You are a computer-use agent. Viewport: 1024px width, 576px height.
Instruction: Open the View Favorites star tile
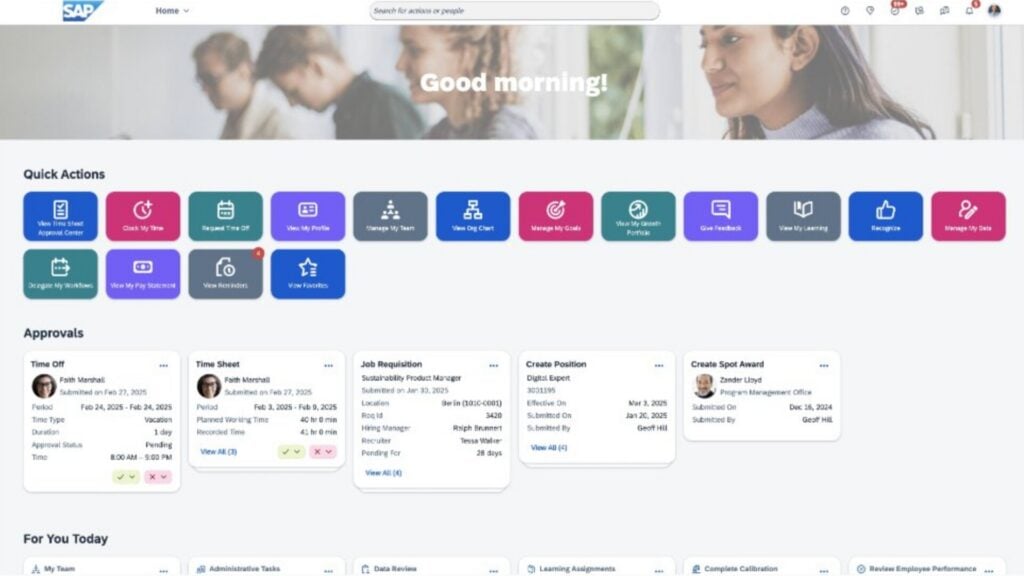(x=308, y=274)
